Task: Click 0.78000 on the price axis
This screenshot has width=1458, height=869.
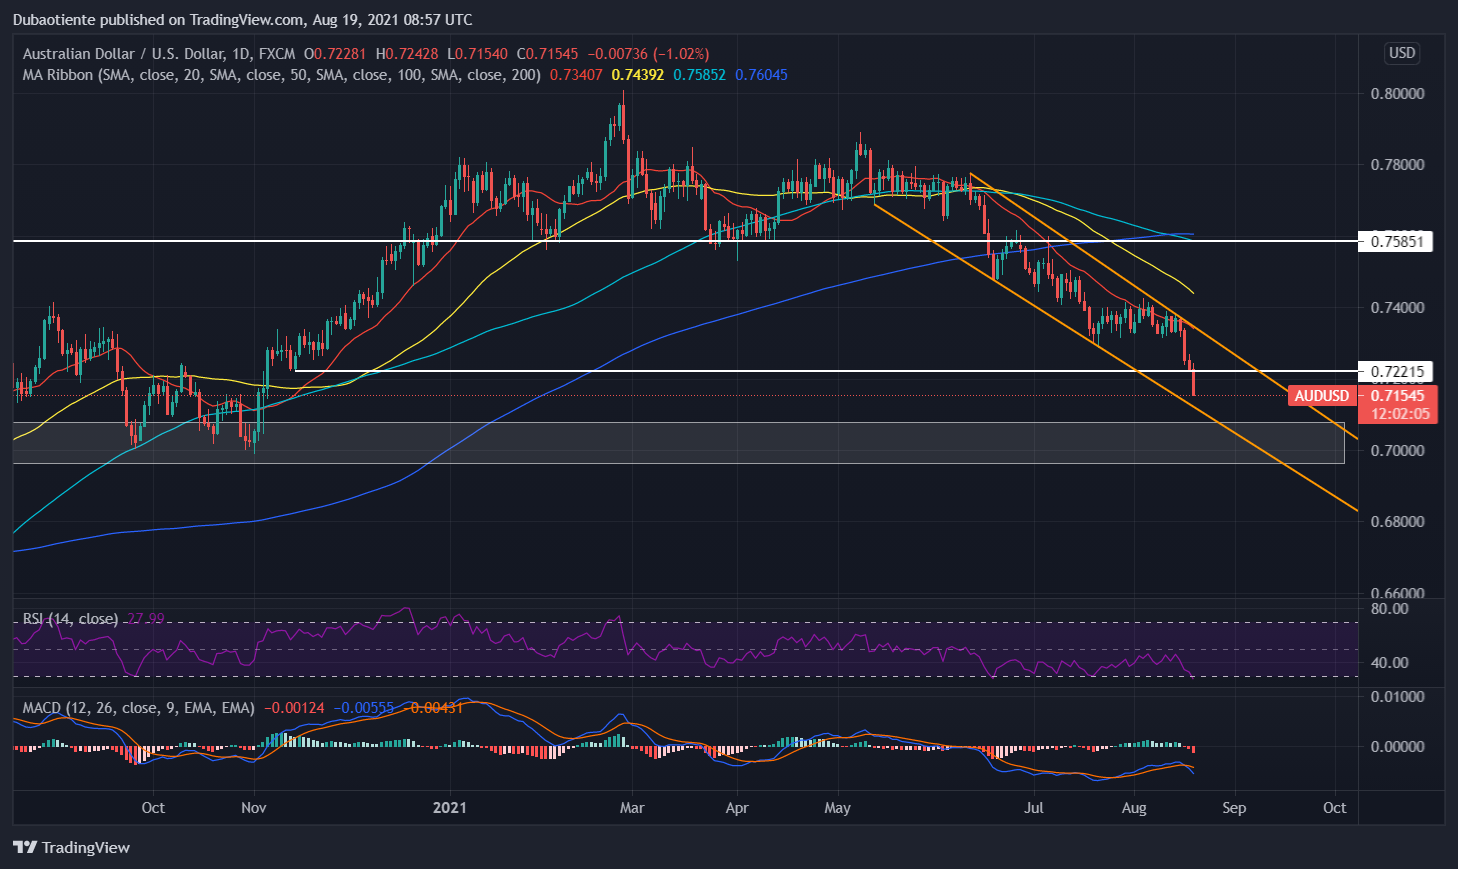Action: click(1397, 165)
